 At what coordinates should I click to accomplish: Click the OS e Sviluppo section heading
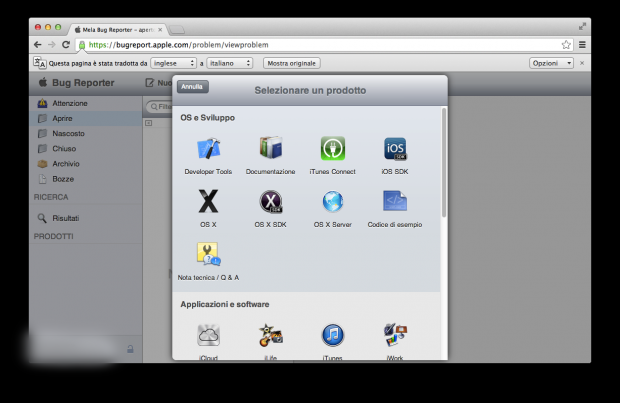point(208,117)
